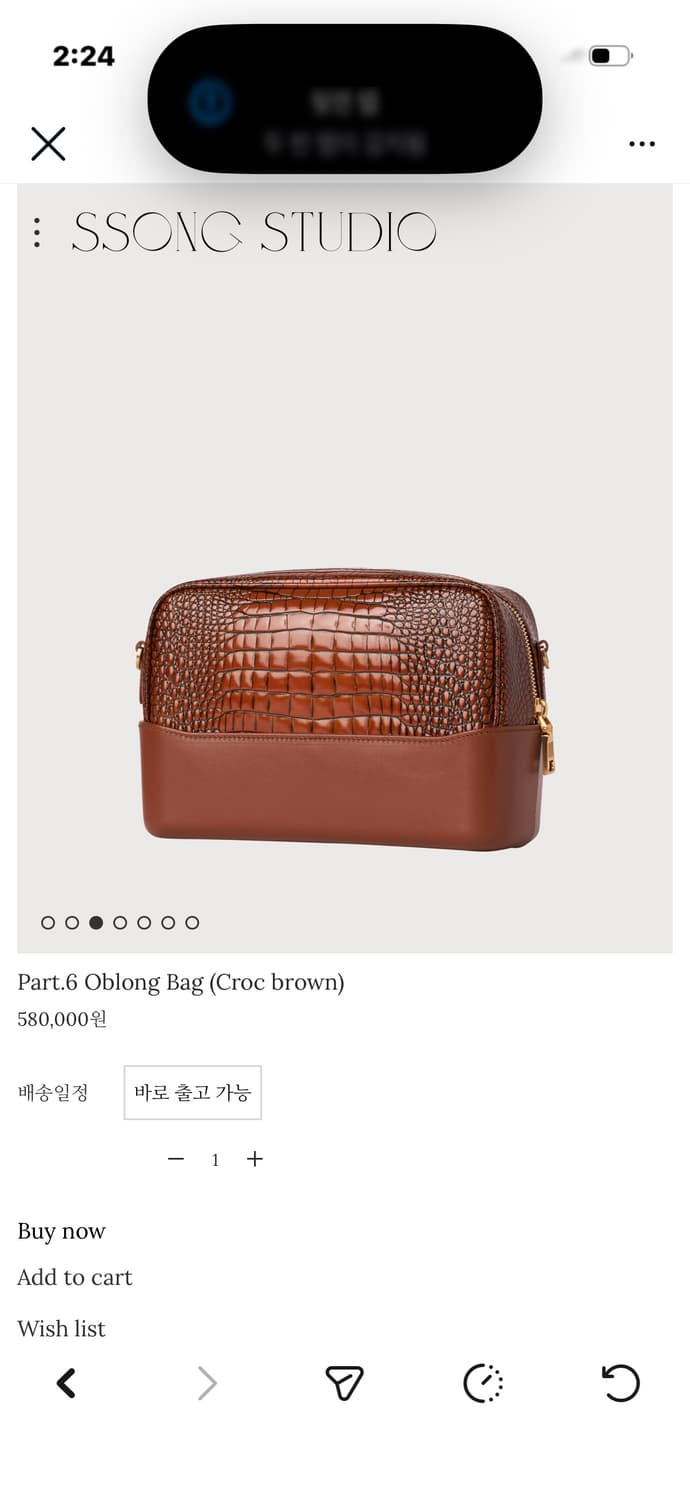Viewport: 690px width, 1500px height.
Task: Decrease quantity with the minus button
Action: pos(176,1159)
